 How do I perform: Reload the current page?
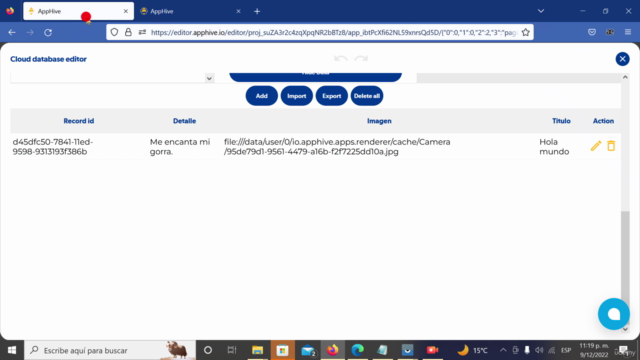click(x=48, y=32)
